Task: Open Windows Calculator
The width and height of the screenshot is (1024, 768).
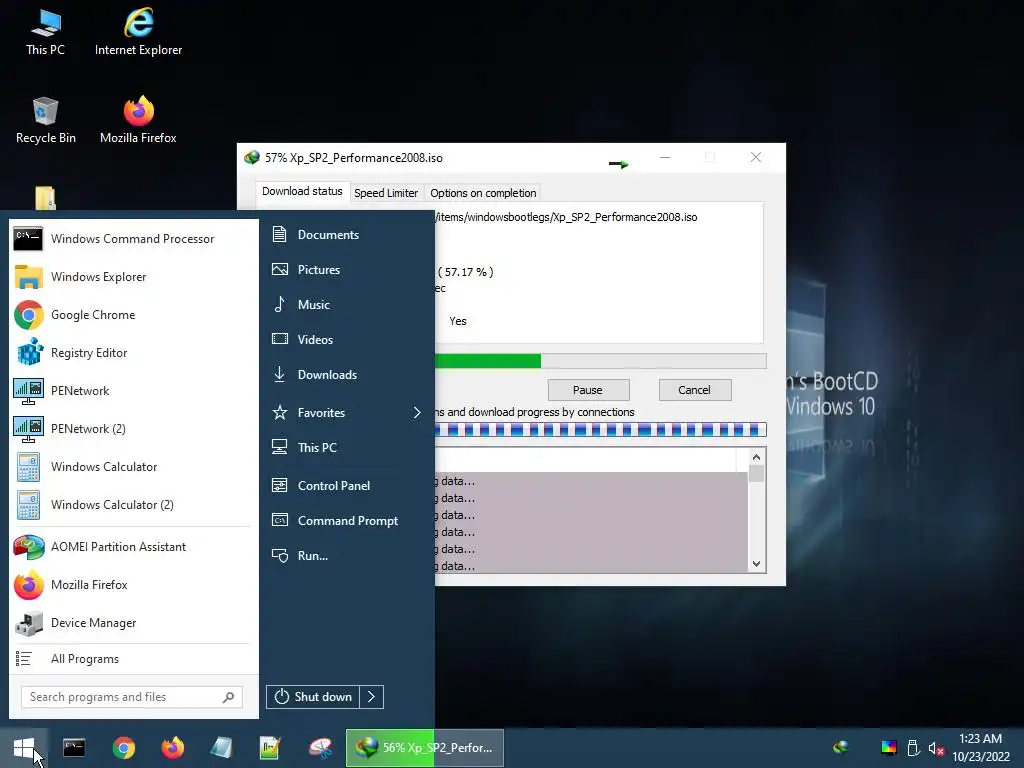Action: click(x=133, y=467)
